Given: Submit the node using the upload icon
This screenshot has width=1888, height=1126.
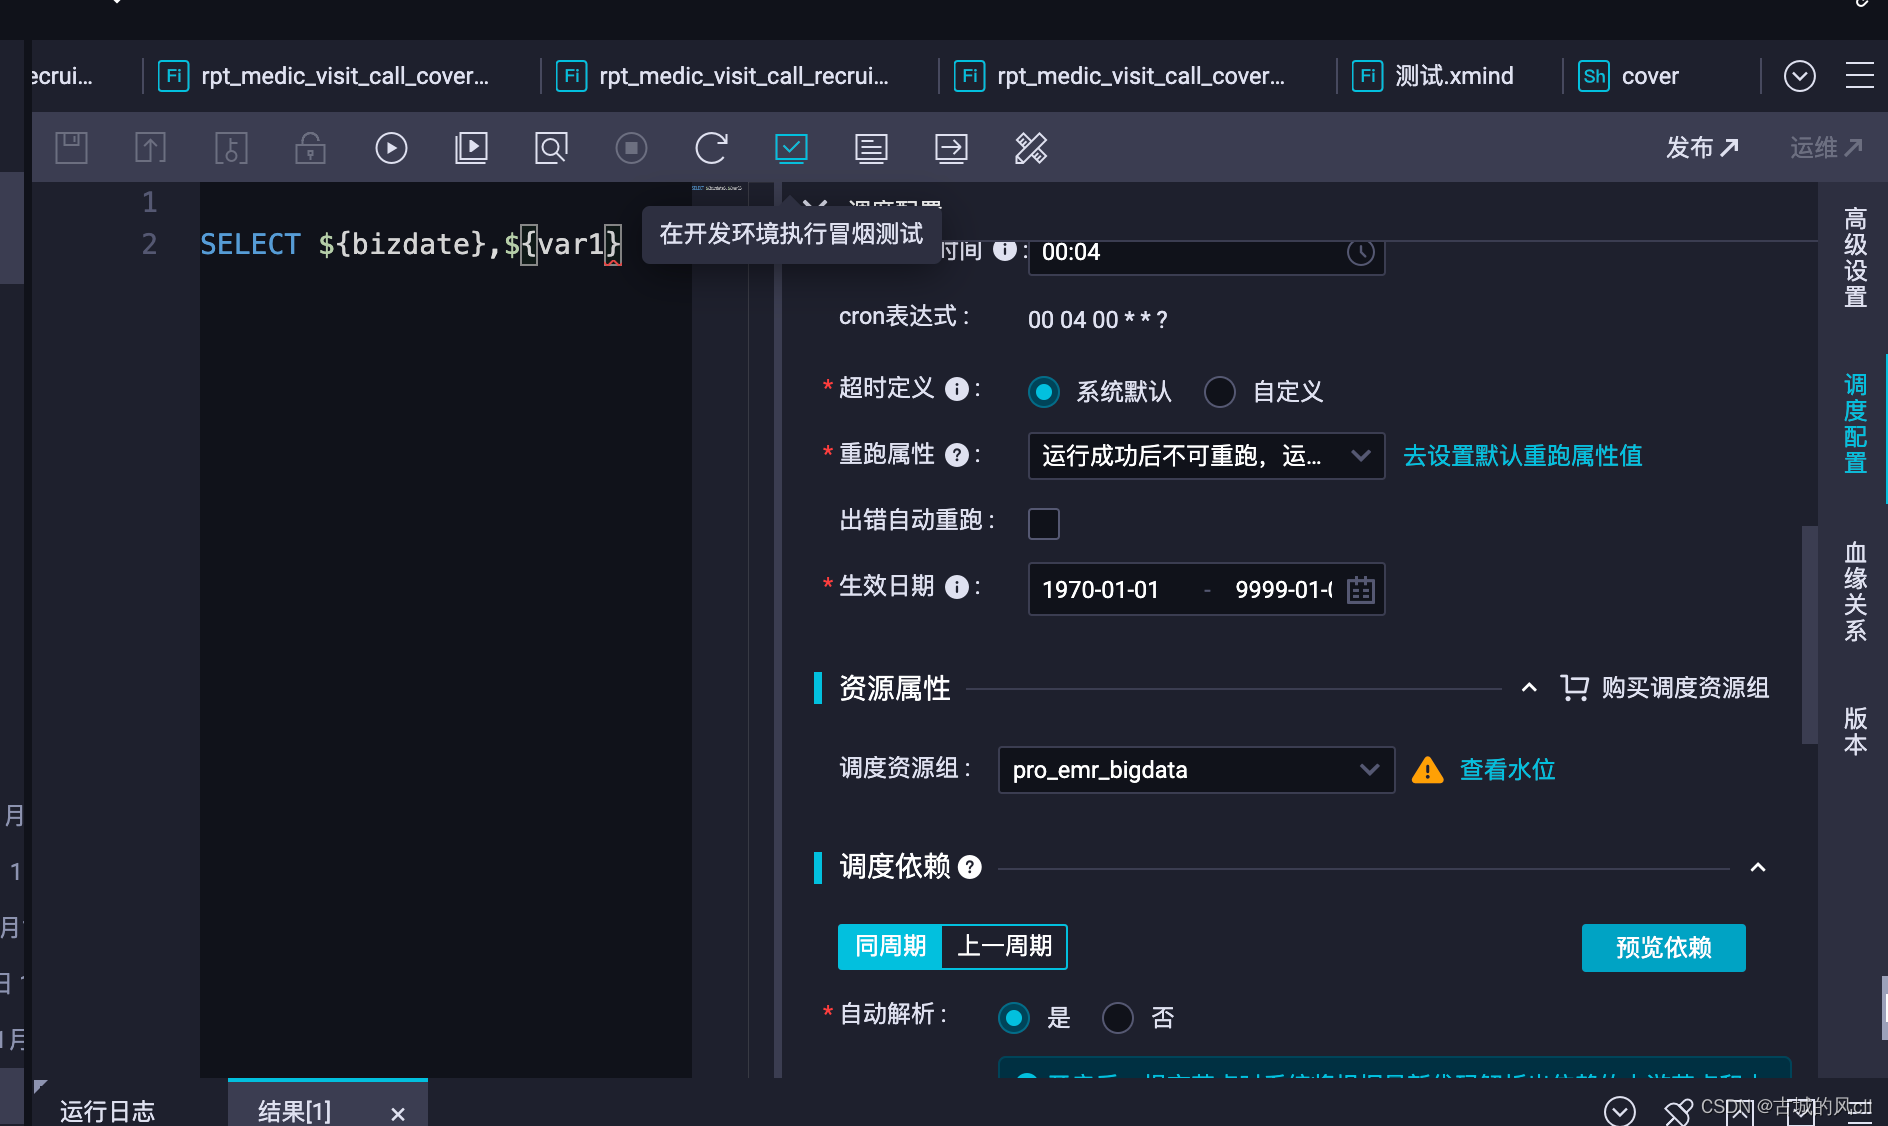Looking at the screenshot, I should pyautogui.click(x=150, y=147).
